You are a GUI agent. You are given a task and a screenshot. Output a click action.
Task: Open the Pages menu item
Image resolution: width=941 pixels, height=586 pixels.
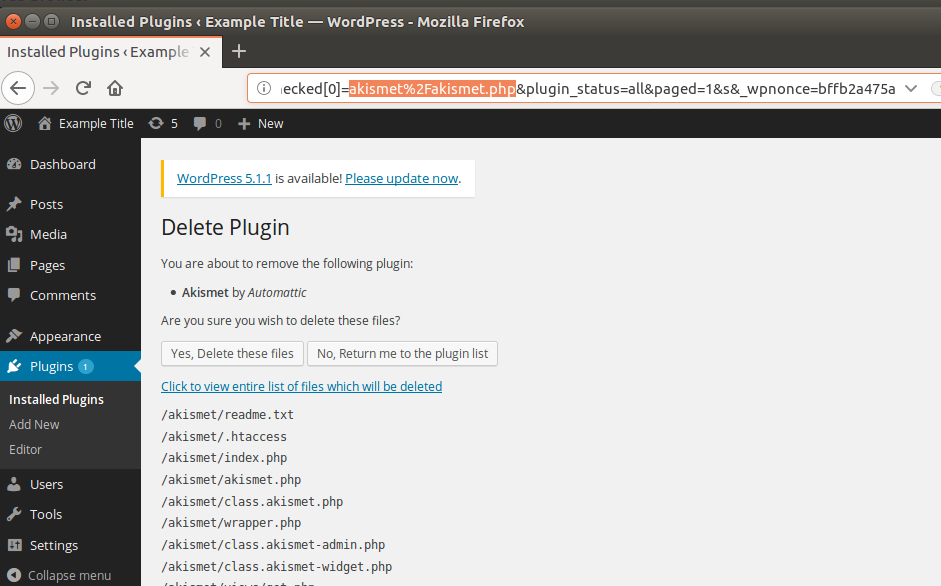pyautogui.click(x=47, y=265)
